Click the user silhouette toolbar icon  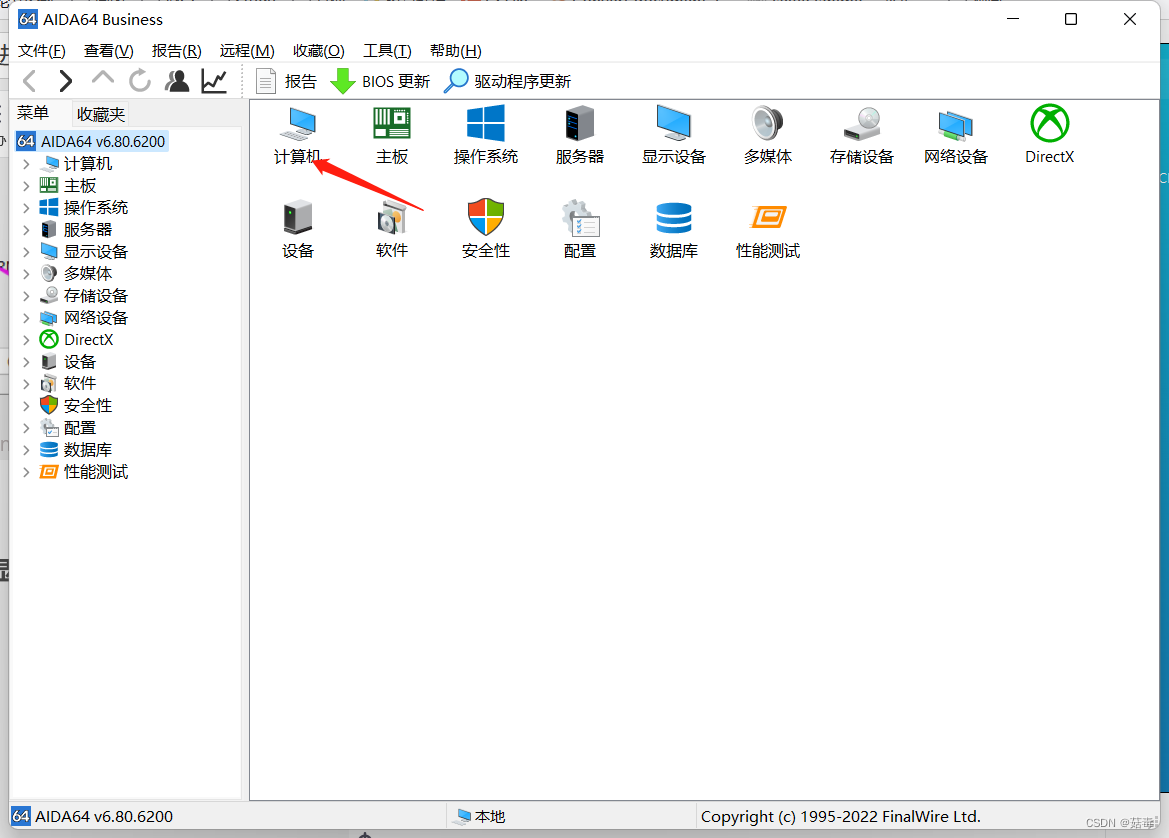click(x=177, y=81)
